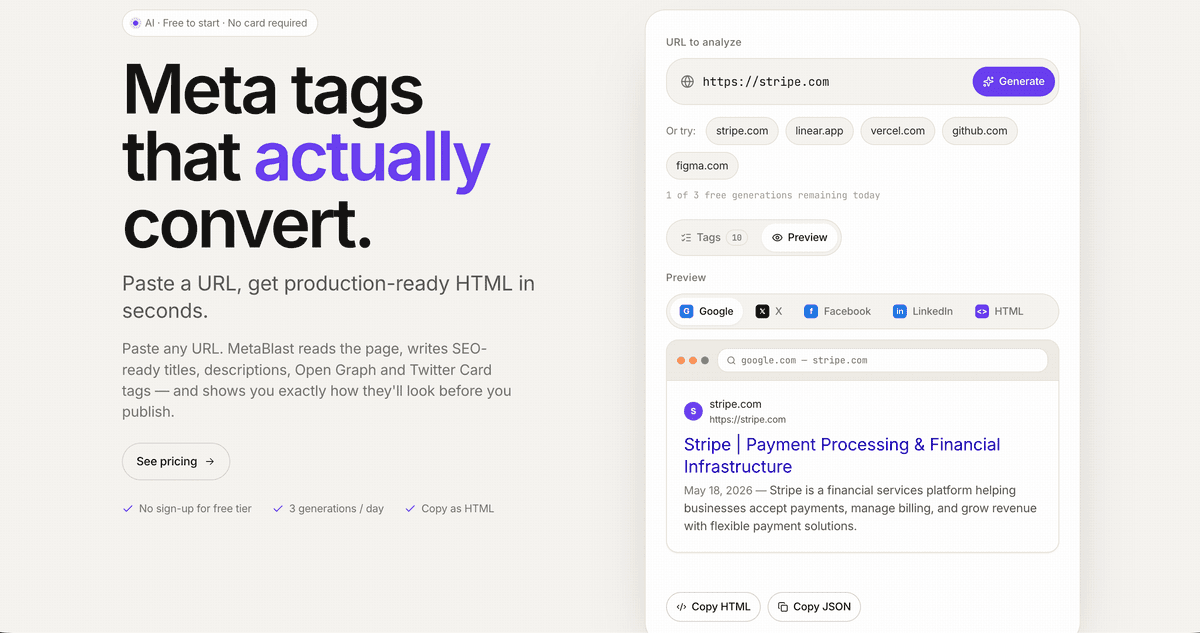Click the "3 generations / day" text
Viewport: 1200px width, 633px height.
click(x=336, y=508)
